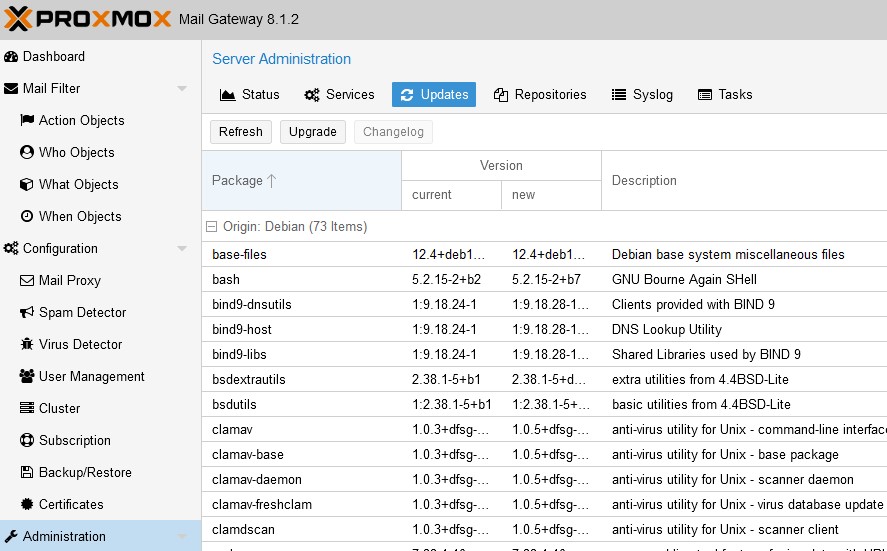Click the Description column header
The height and width of the screenshot is (551, 887).
coord(744,180)
